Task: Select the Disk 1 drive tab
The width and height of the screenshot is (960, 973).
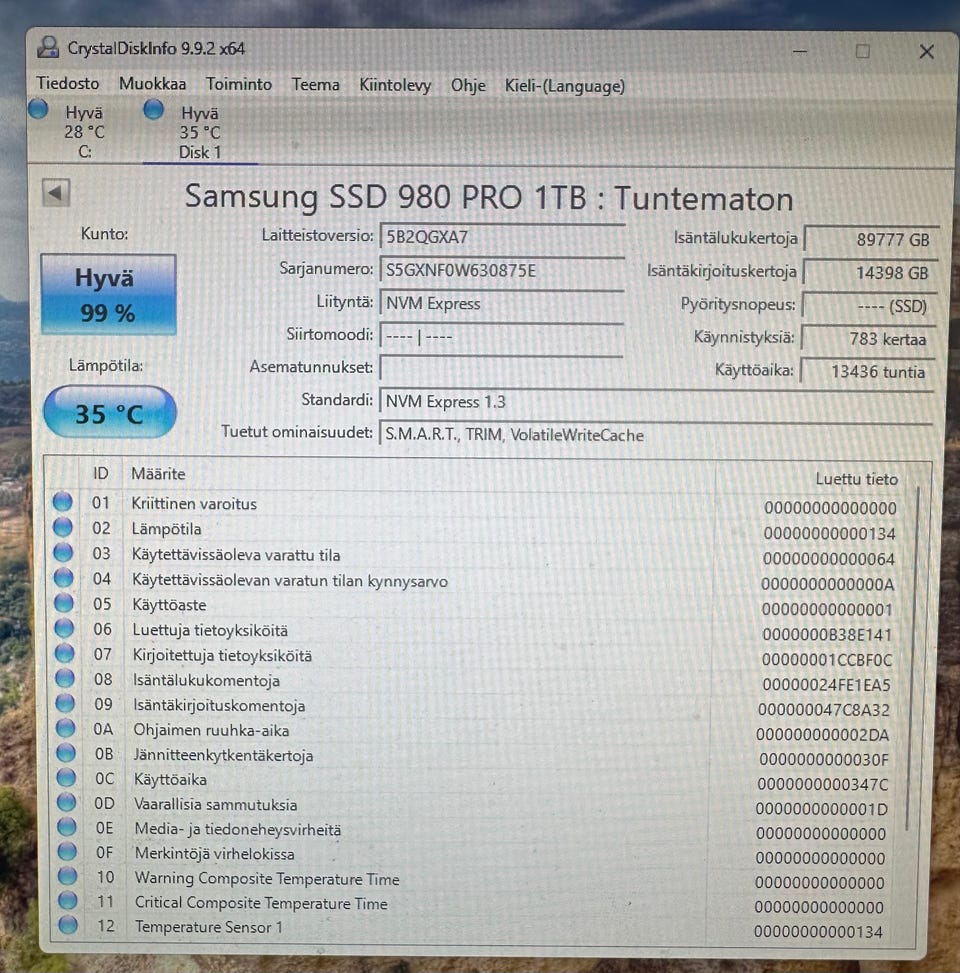Action: pyautogui.click(x=200, y=132)
